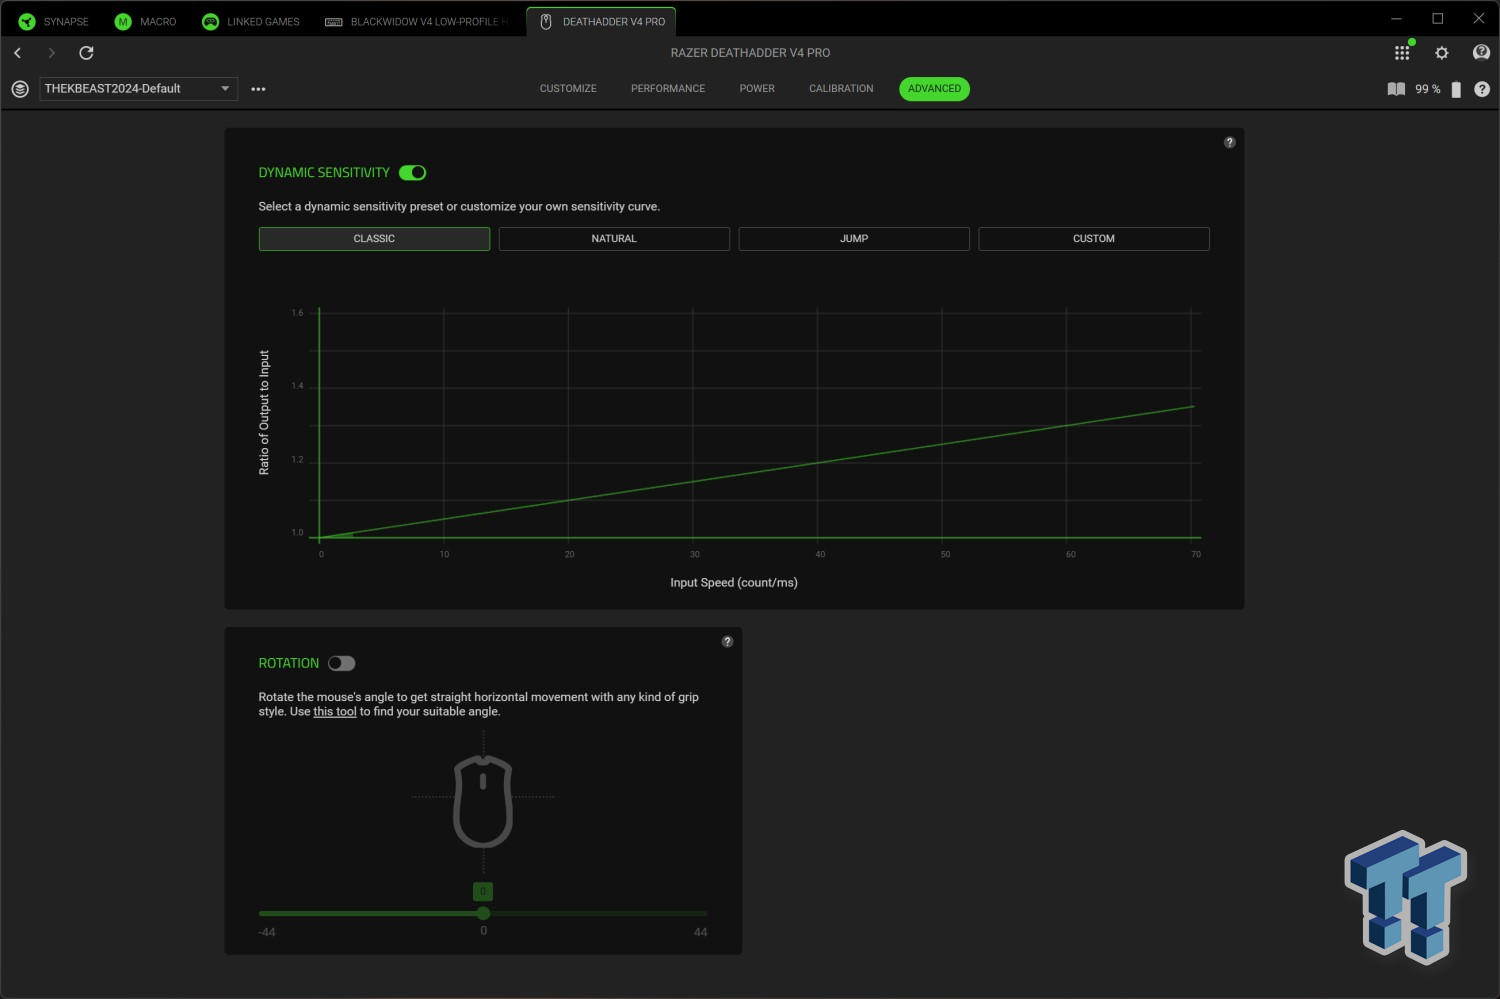This screenshot has width=1500, height=999.
Task: Open the modules grid icon
Action: (1402, 53)
